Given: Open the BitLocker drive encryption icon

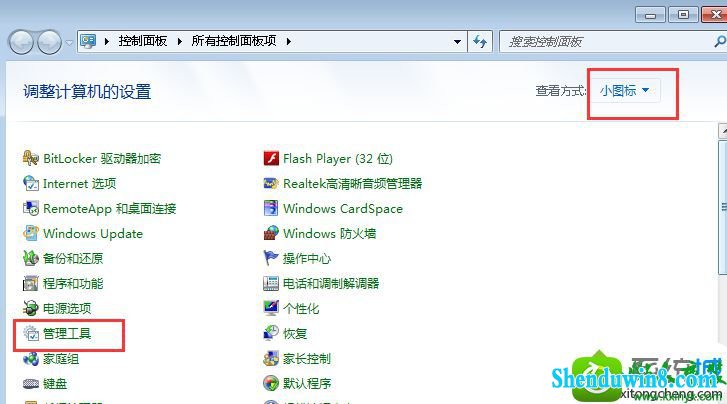Looking at the screenshot, I should coord(31,158).
